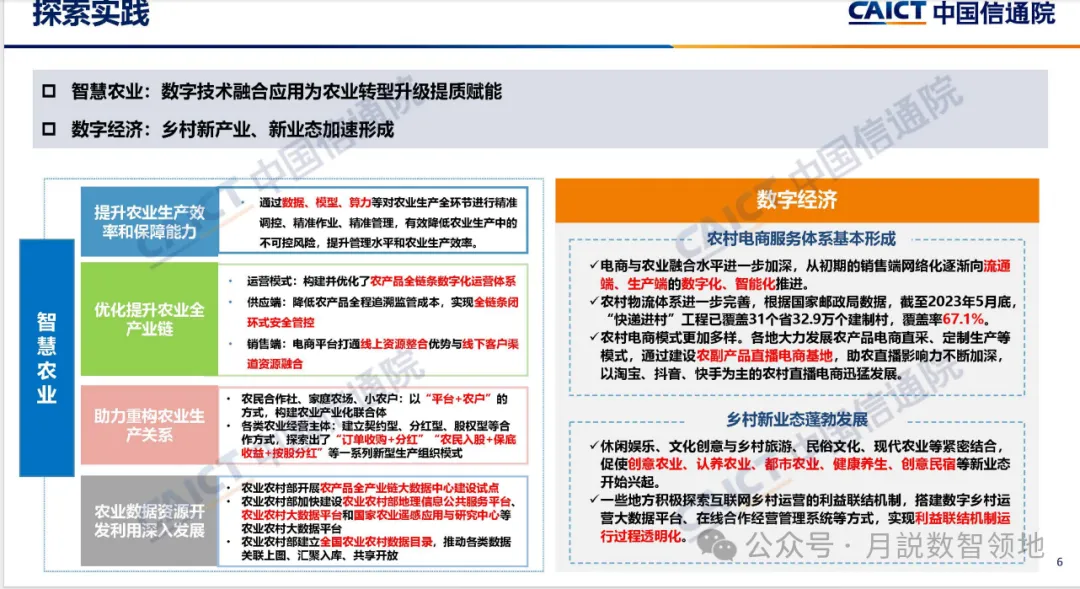Click the page number 6
This screenshot has width=1080, height=589.
click(x=1059, y=562)
